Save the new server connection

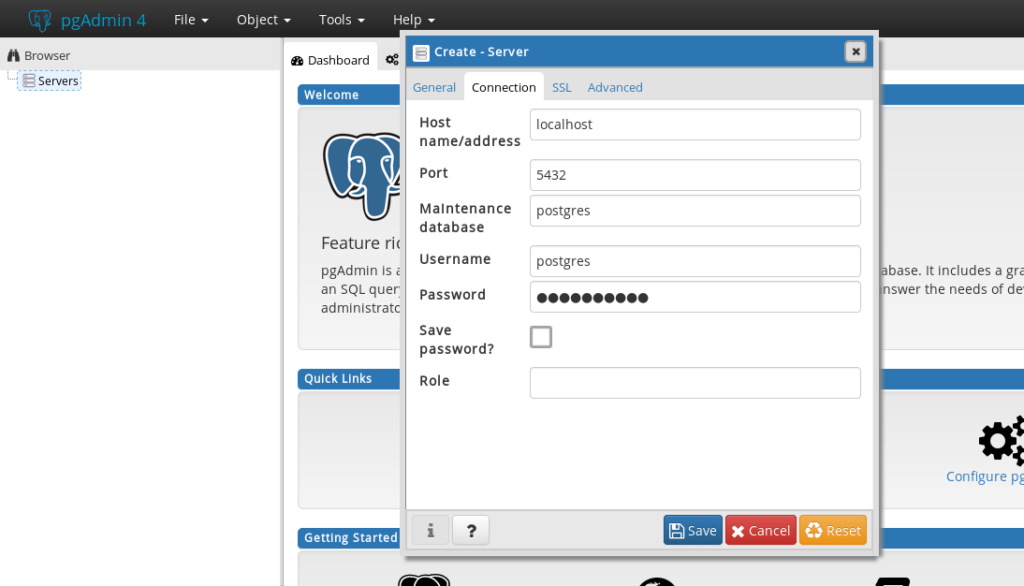(692, 530)
